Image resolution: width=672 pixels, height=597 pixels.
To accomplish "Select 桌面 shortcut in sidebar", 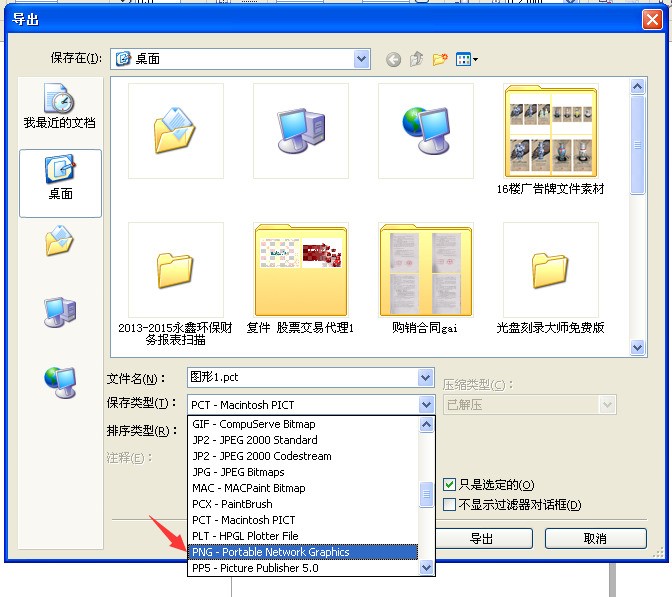I will pyautogui.click(x=60, y=183).
